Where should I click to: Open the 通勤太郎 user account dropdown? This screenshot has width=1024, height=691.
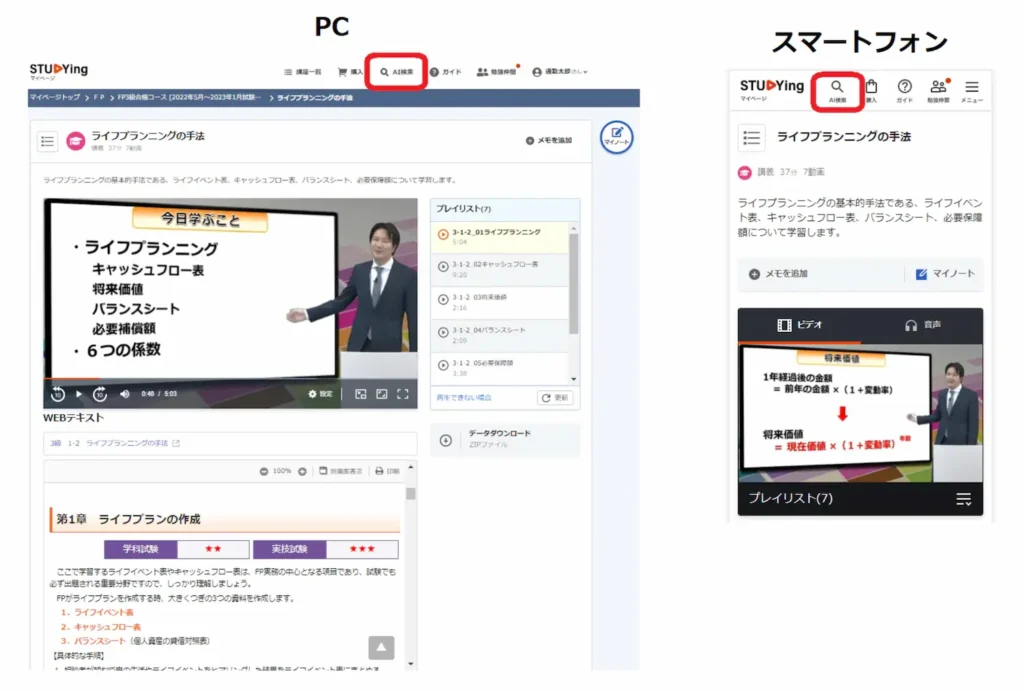[x=560, y=72]
